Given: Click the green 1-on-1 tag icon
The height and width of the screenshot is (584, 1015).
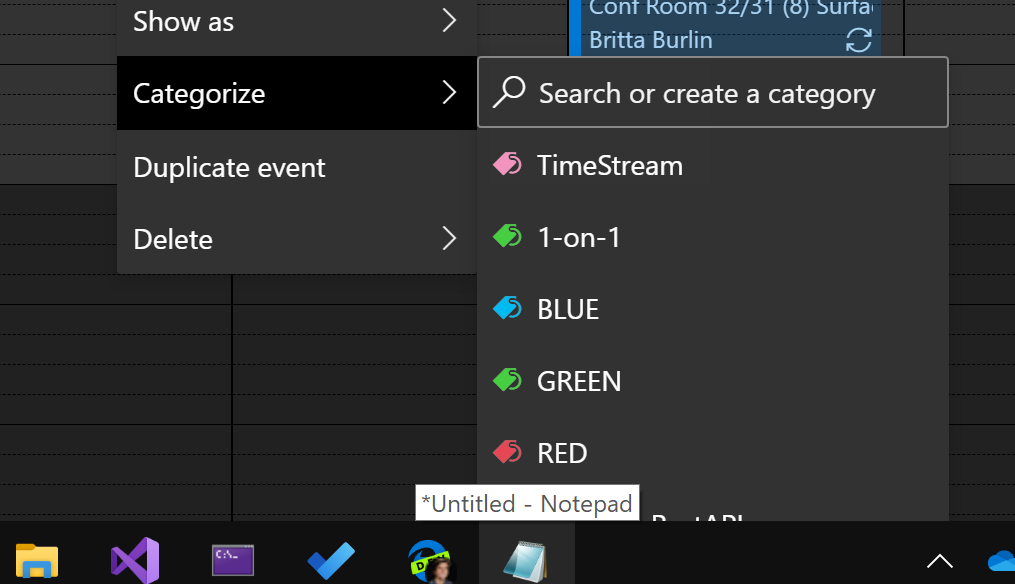Looking at the screenshot, I should tap(507, 236).
